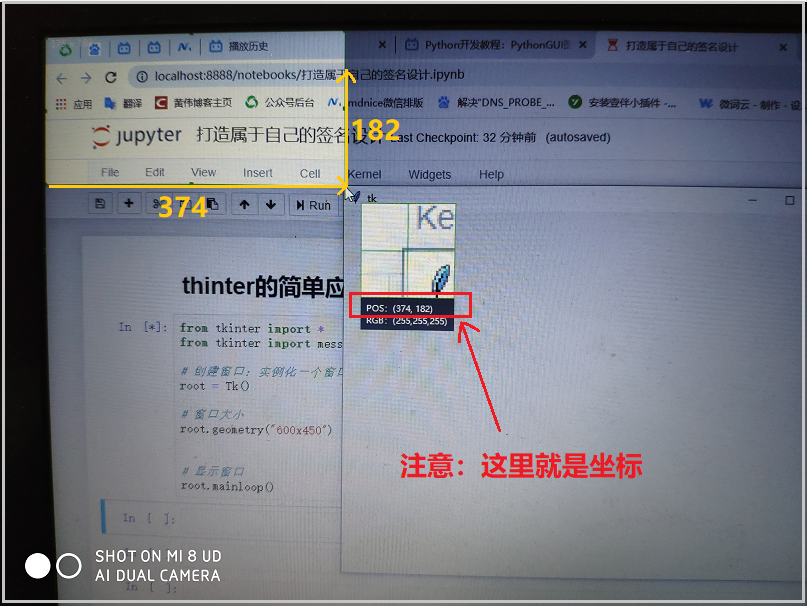Open the Cell menu
This screenshot has width=807, height=606.
point(310,172)
